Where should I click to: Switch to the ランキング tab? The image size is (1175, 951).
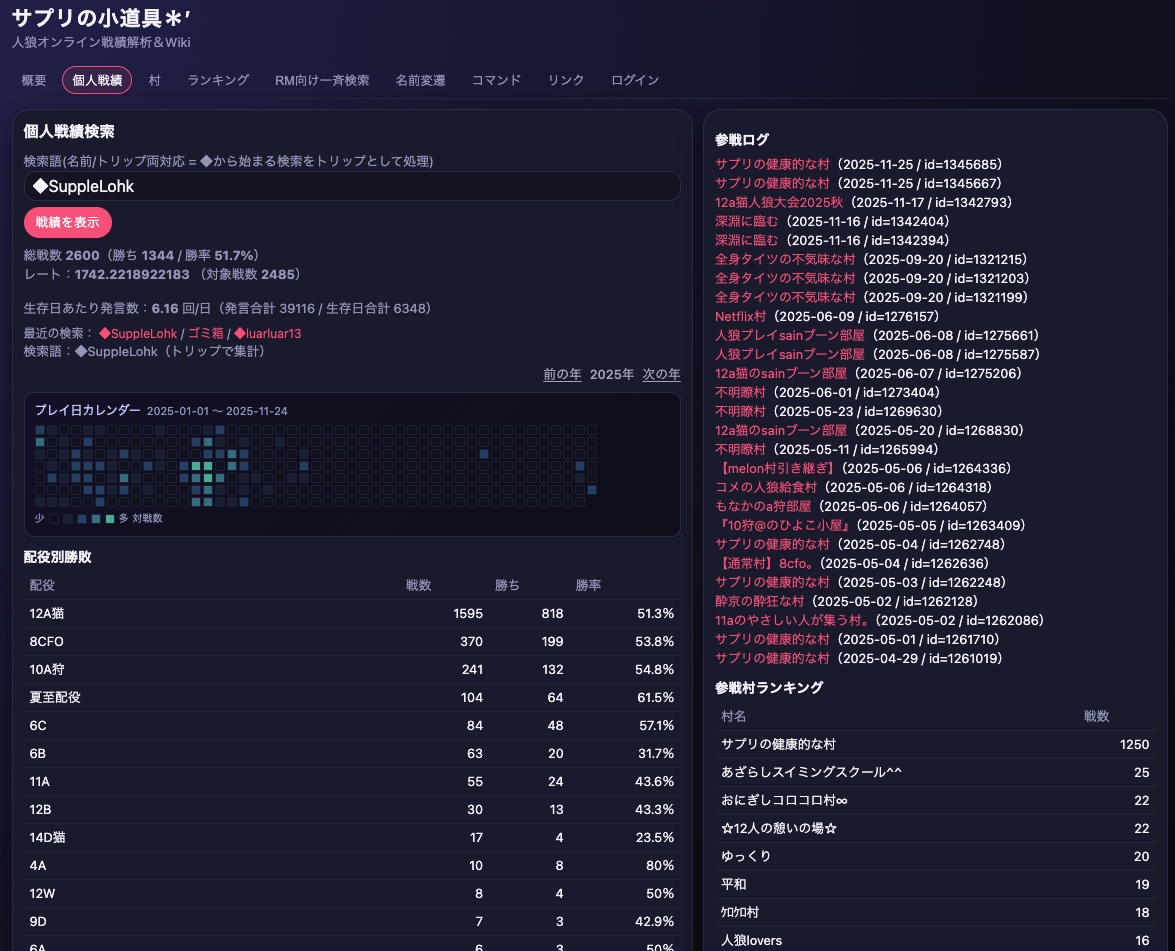[x=217, y=80]
